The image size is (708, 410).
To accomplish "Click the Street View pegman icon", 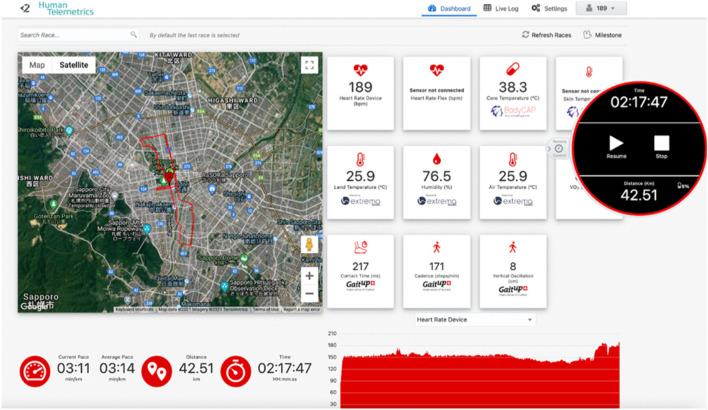I will coord(309,246).
